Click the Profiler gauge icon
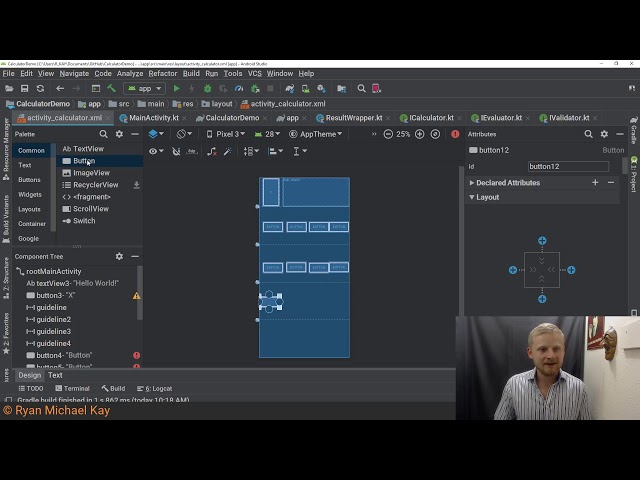The width and height of the screenshot is (640, 480). (x=239, y=89)
